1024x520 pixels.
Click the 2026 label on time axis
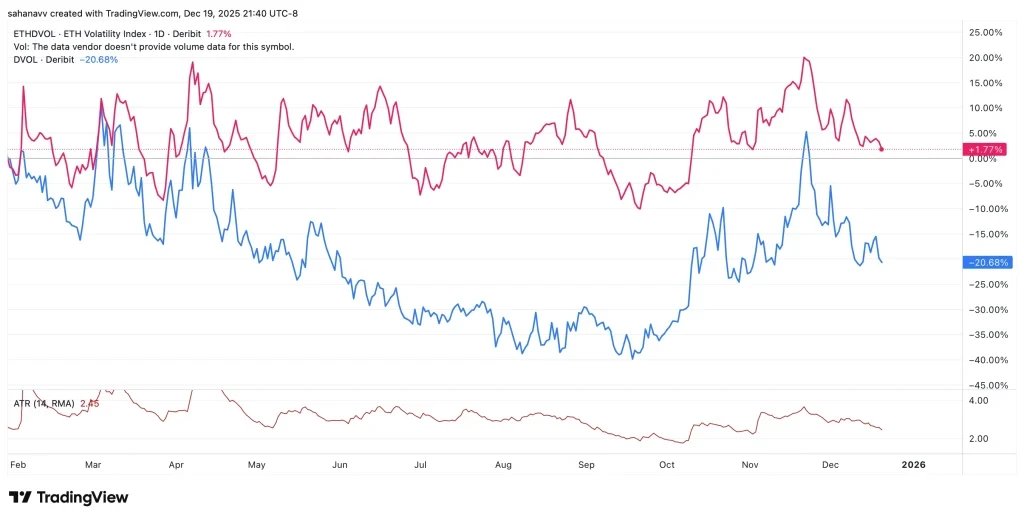point(913,465)
